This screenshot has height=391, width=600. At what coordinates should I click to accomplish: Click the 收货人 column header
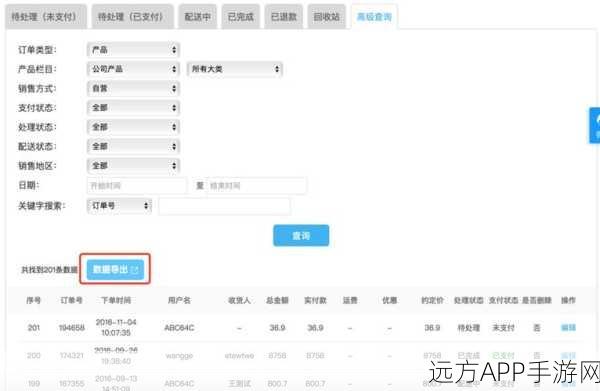point(239,300)
